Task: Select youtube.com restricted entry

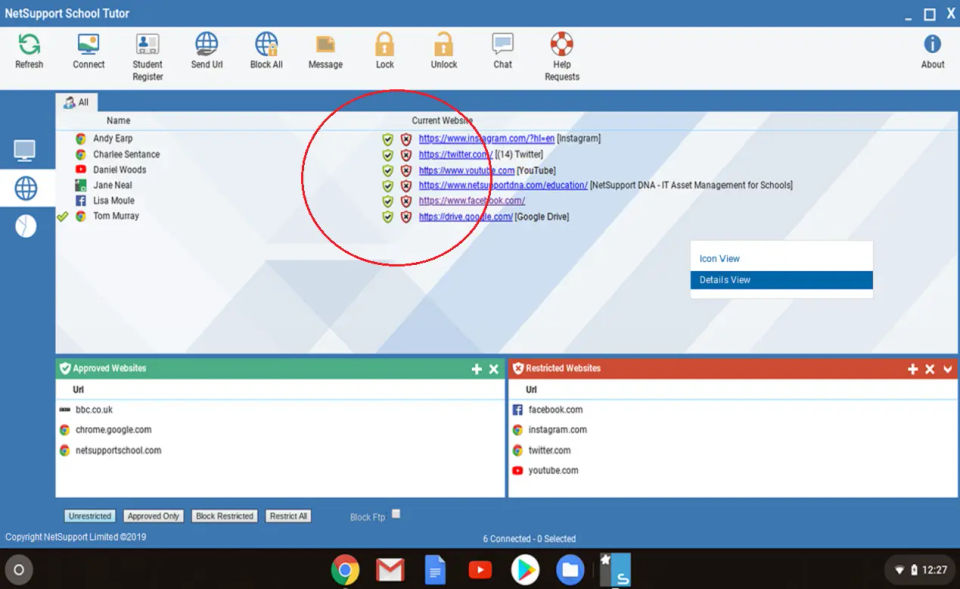Action: [553, 470]
